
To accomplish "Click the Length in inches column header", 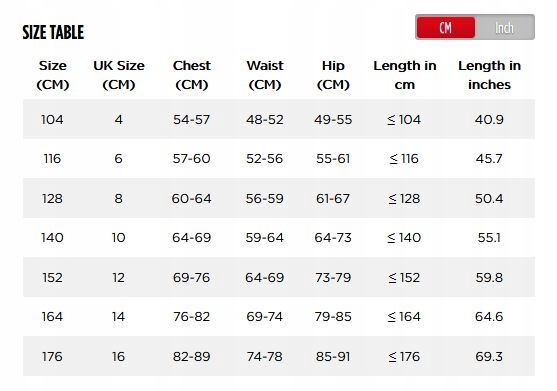I will (x=489, y=75).
